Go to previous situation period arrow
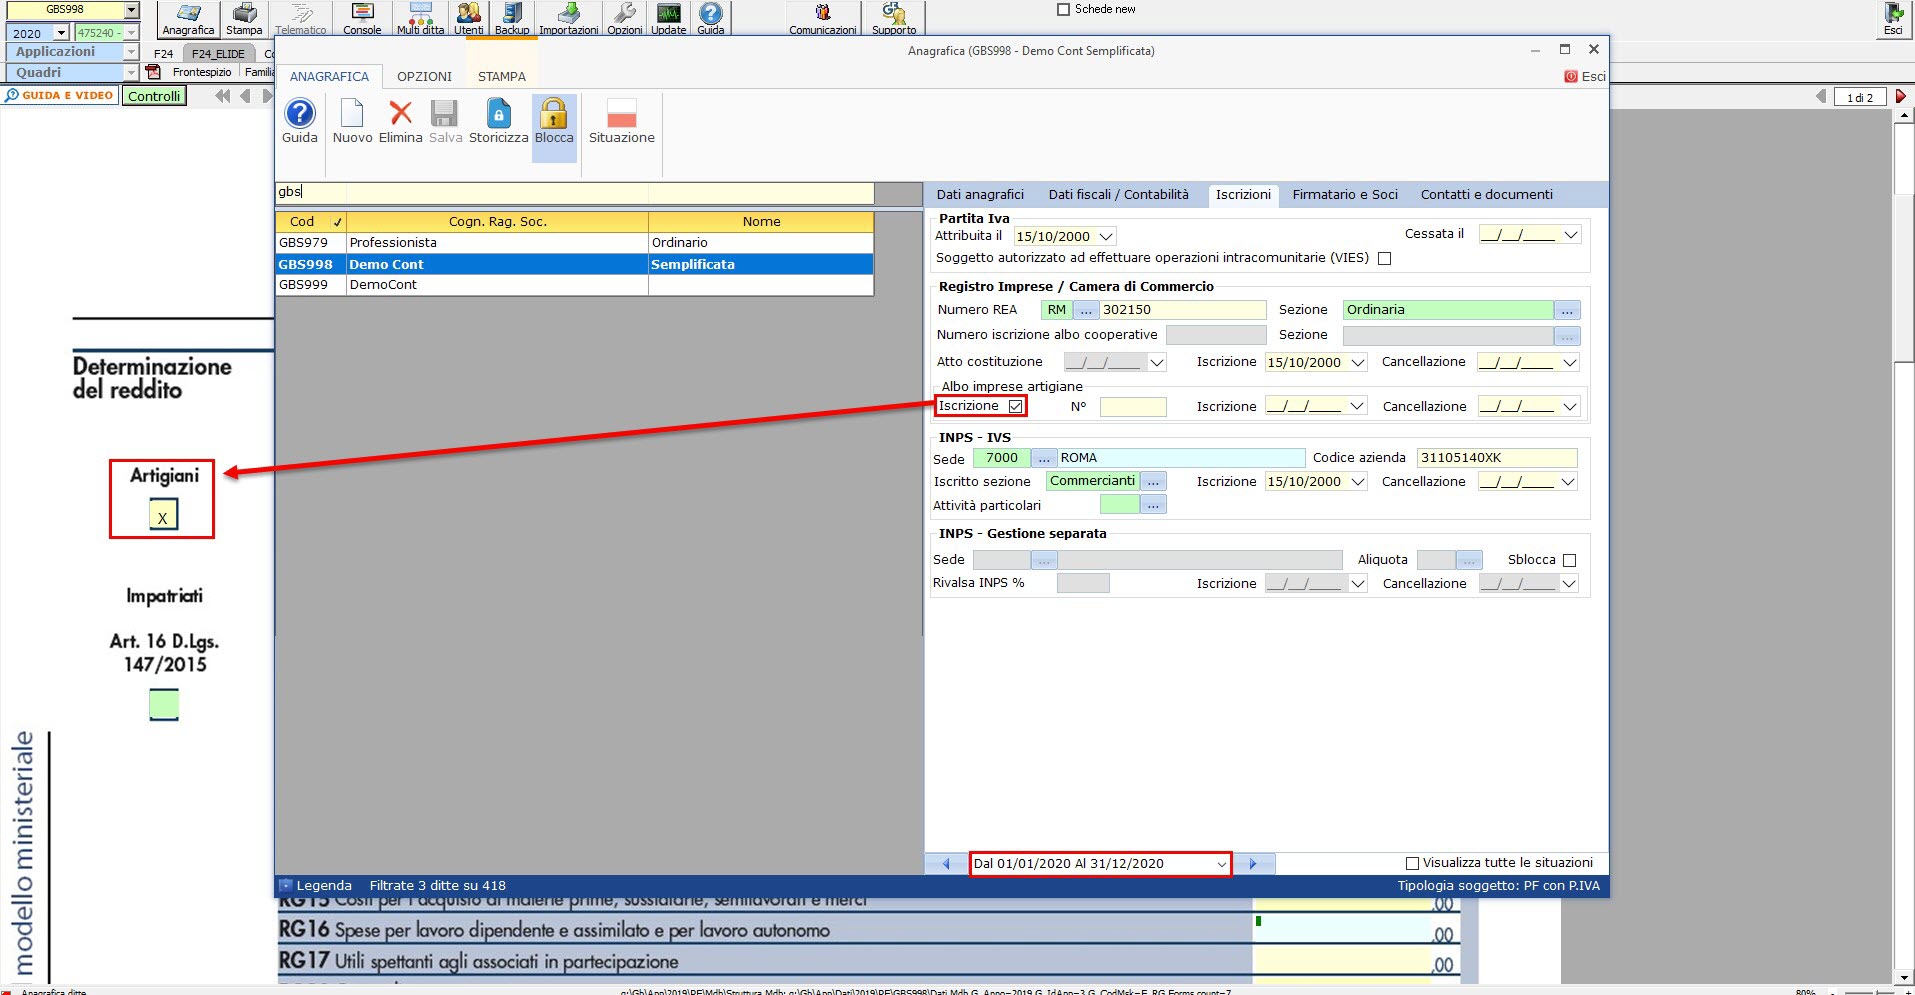Viewport: 1915px width, 995px height. click(946, 863)
